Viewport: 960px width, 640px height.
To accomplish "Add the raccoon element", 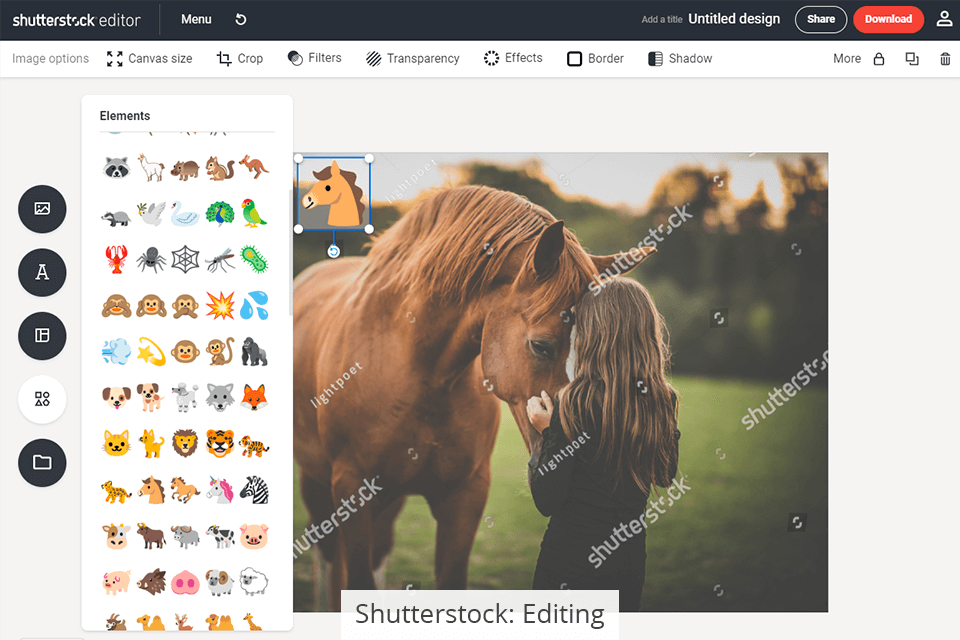I will click(116, 167).
